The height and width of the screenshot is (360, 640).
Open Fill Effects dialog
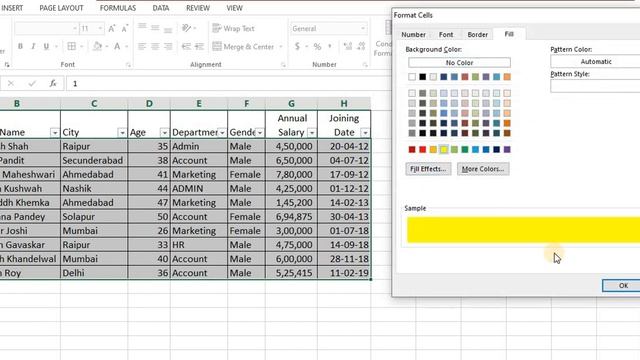428,169
